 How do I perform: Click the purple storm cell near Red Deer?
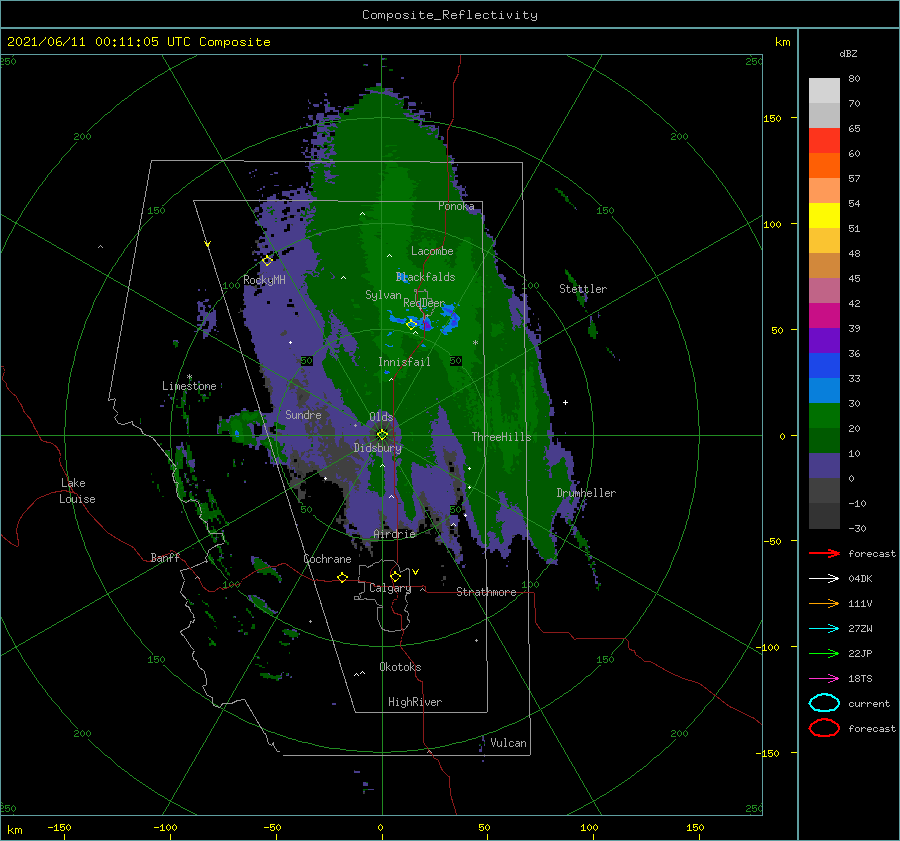(427, 323)
